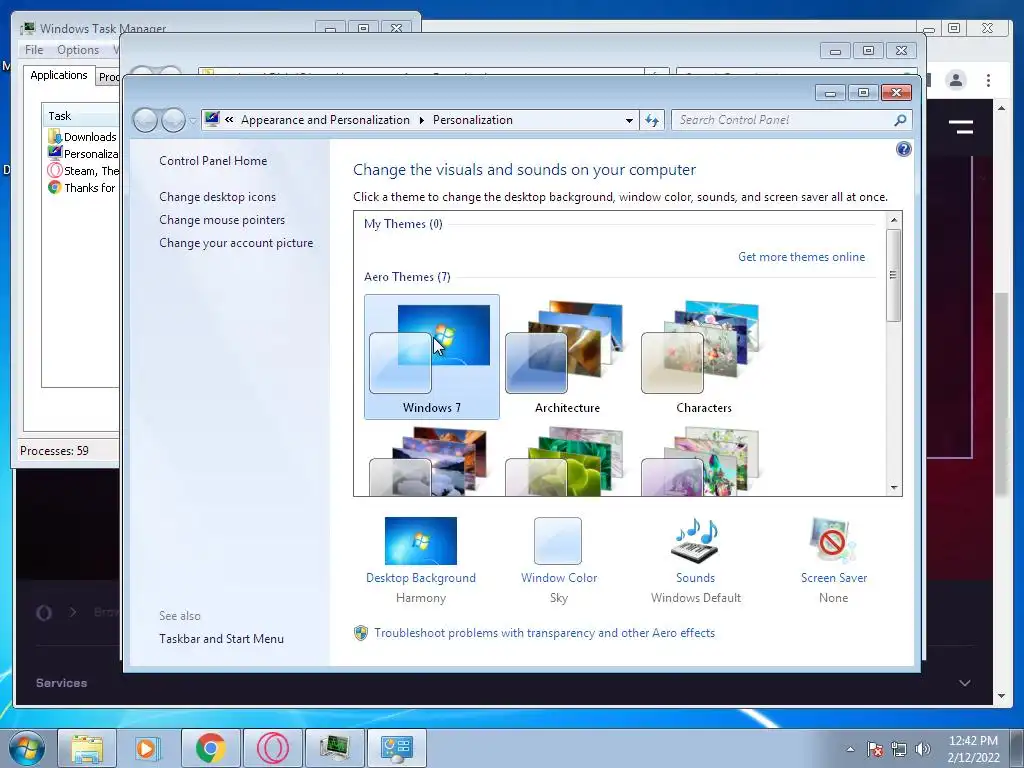Image resolution: width=1024 pixels, height=768 pixels.
Task: Click the themes list scroll down arrow
Action: (x=894, y=488)
